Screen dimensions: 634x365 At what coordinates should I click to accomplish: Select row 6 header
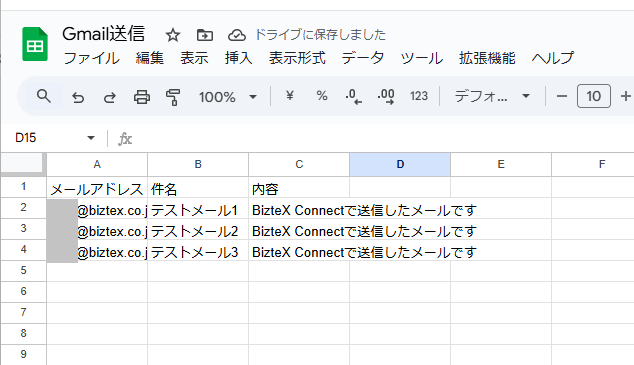pyautogui.click(x=23, y=292)
